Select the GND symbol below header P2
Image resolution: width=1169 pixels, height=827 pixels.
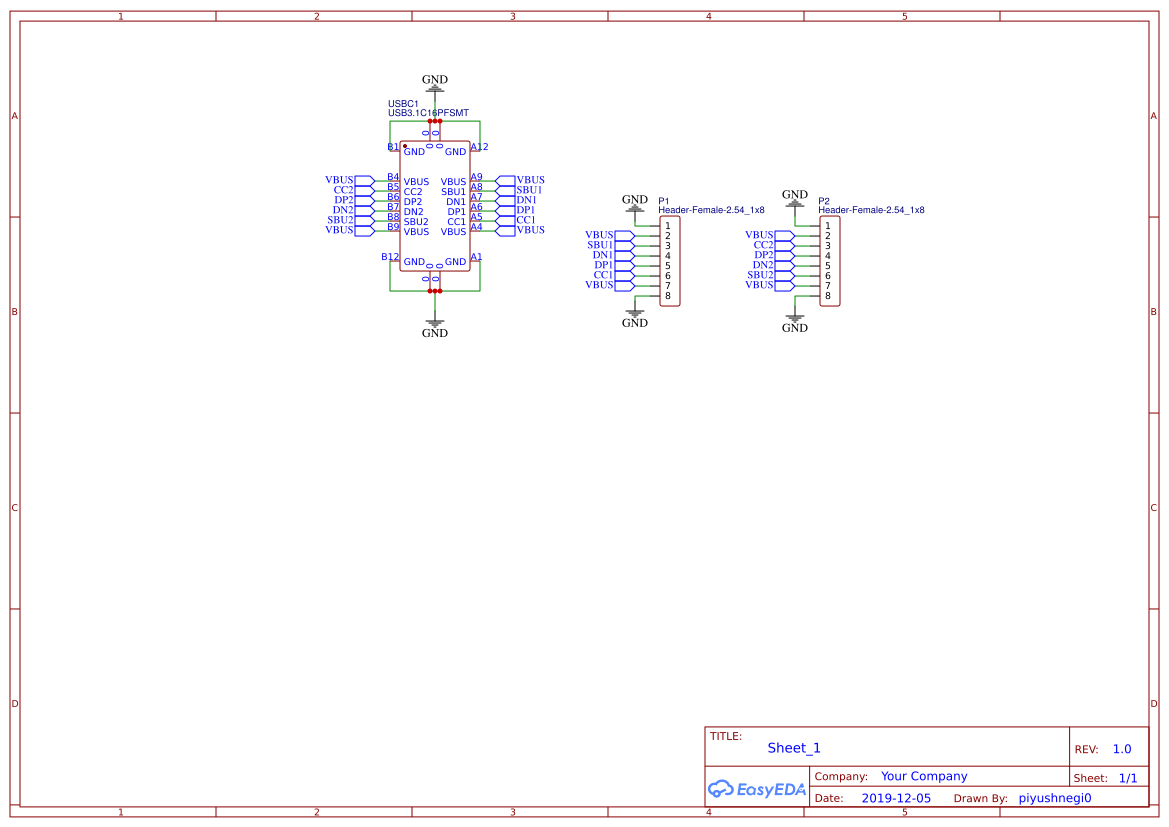pyautogui.click(x=795, y=321)
